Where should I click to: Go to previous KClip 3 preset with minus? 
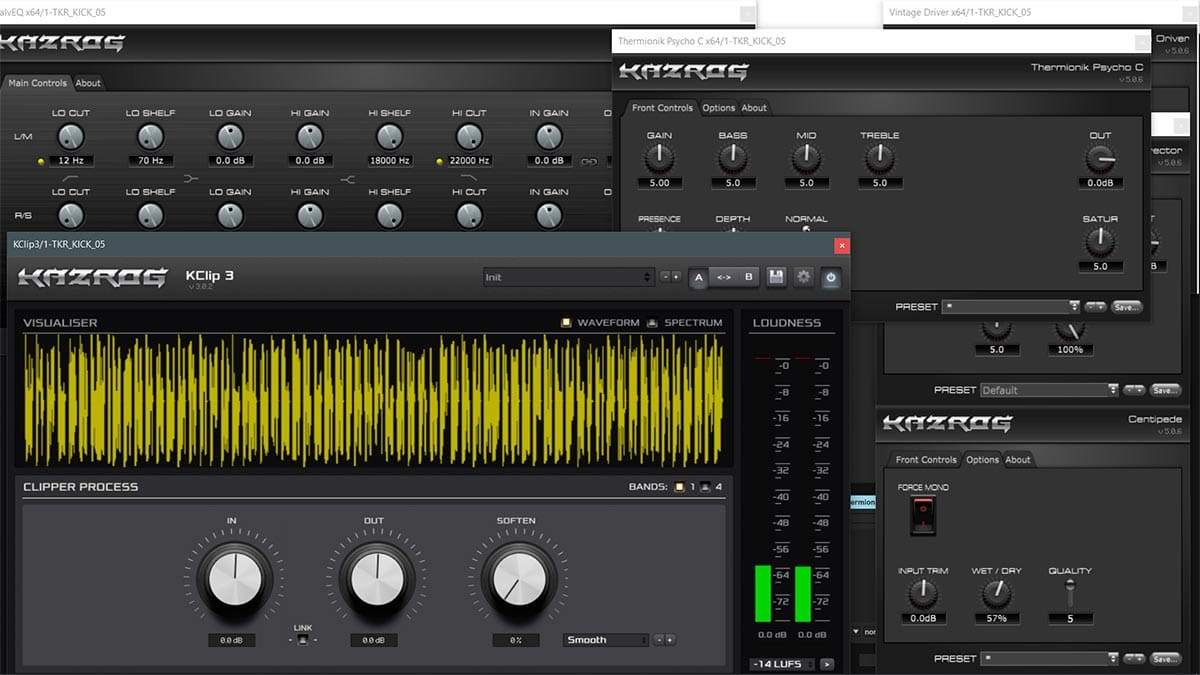coord(665,277)
